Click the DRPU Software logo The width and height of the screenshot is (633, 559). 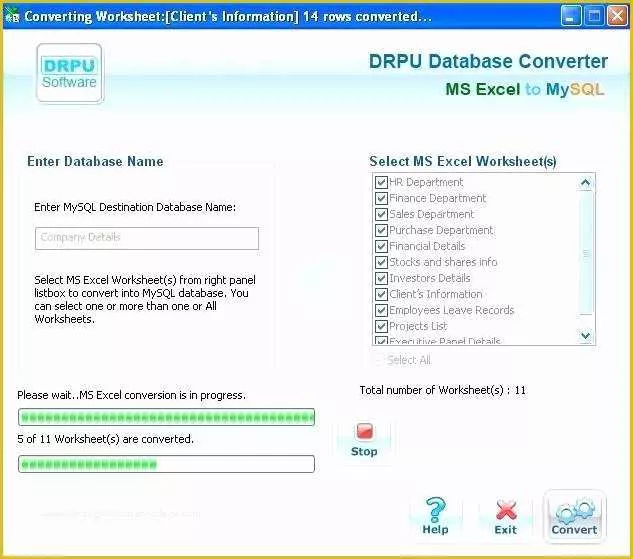[x=69, y=73]
